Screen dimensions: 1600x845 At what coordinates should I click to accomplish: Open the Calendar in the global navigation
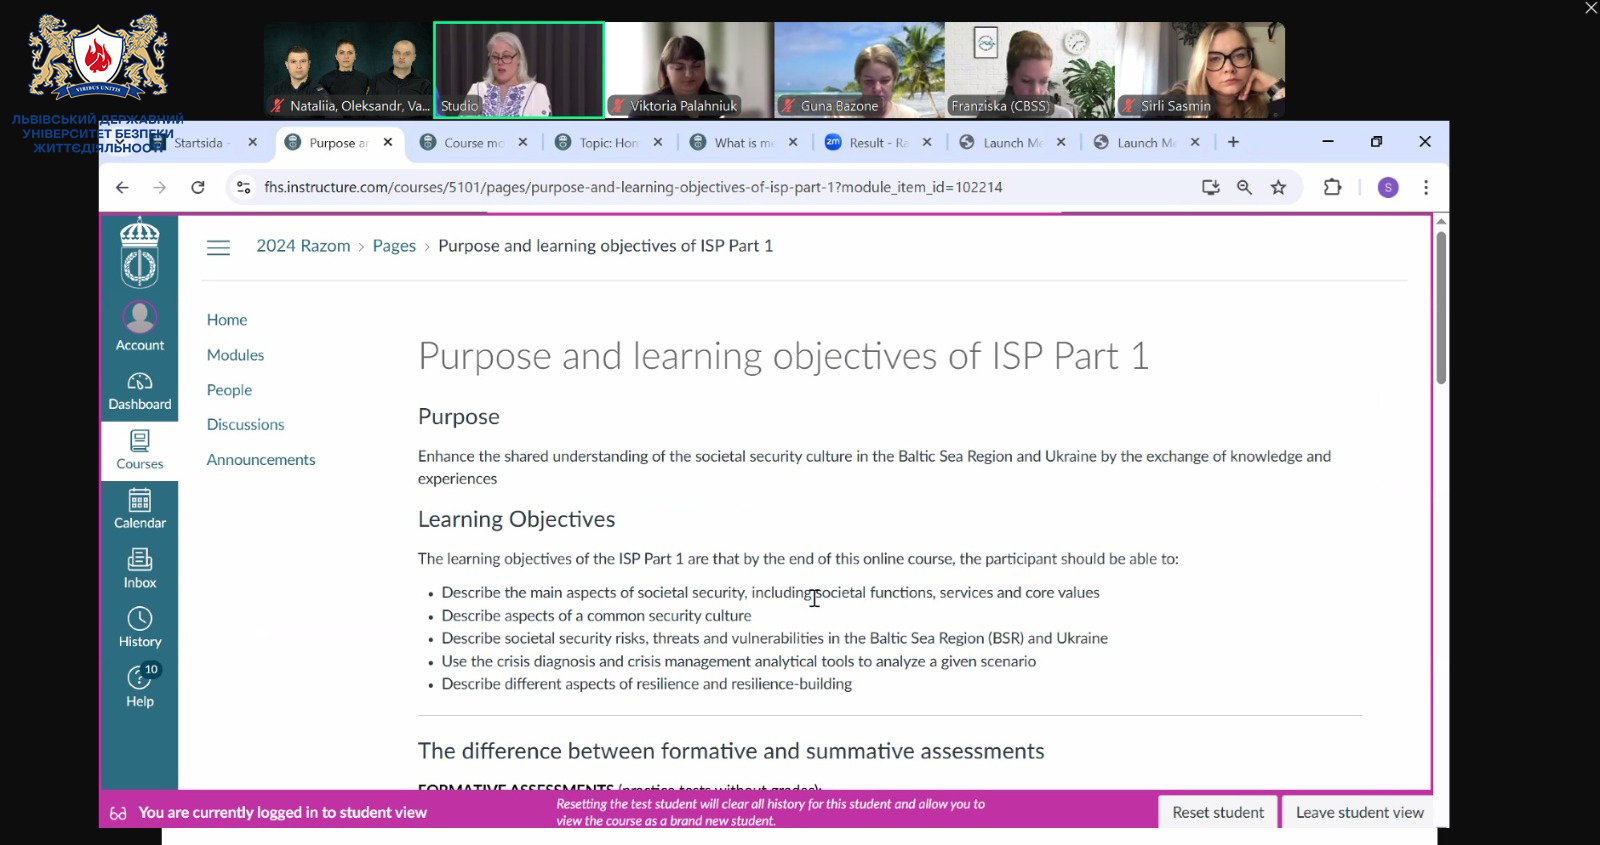(139, 509)
